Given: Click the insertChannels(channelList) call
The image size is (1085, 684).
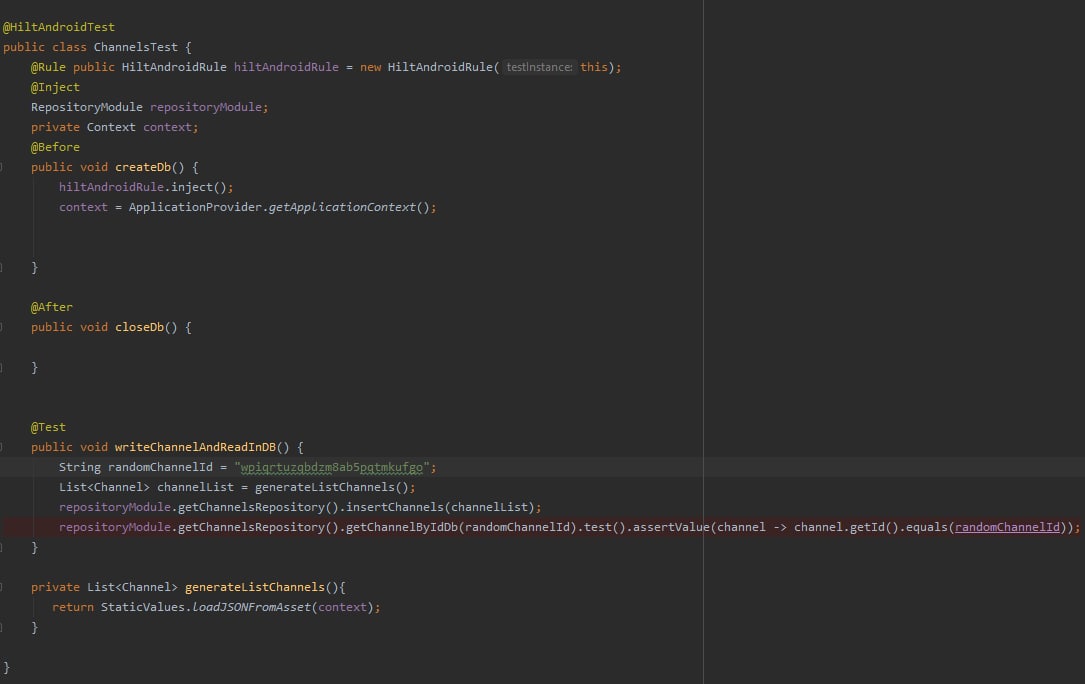Looking at the screenshot, I should pos(440,507).
